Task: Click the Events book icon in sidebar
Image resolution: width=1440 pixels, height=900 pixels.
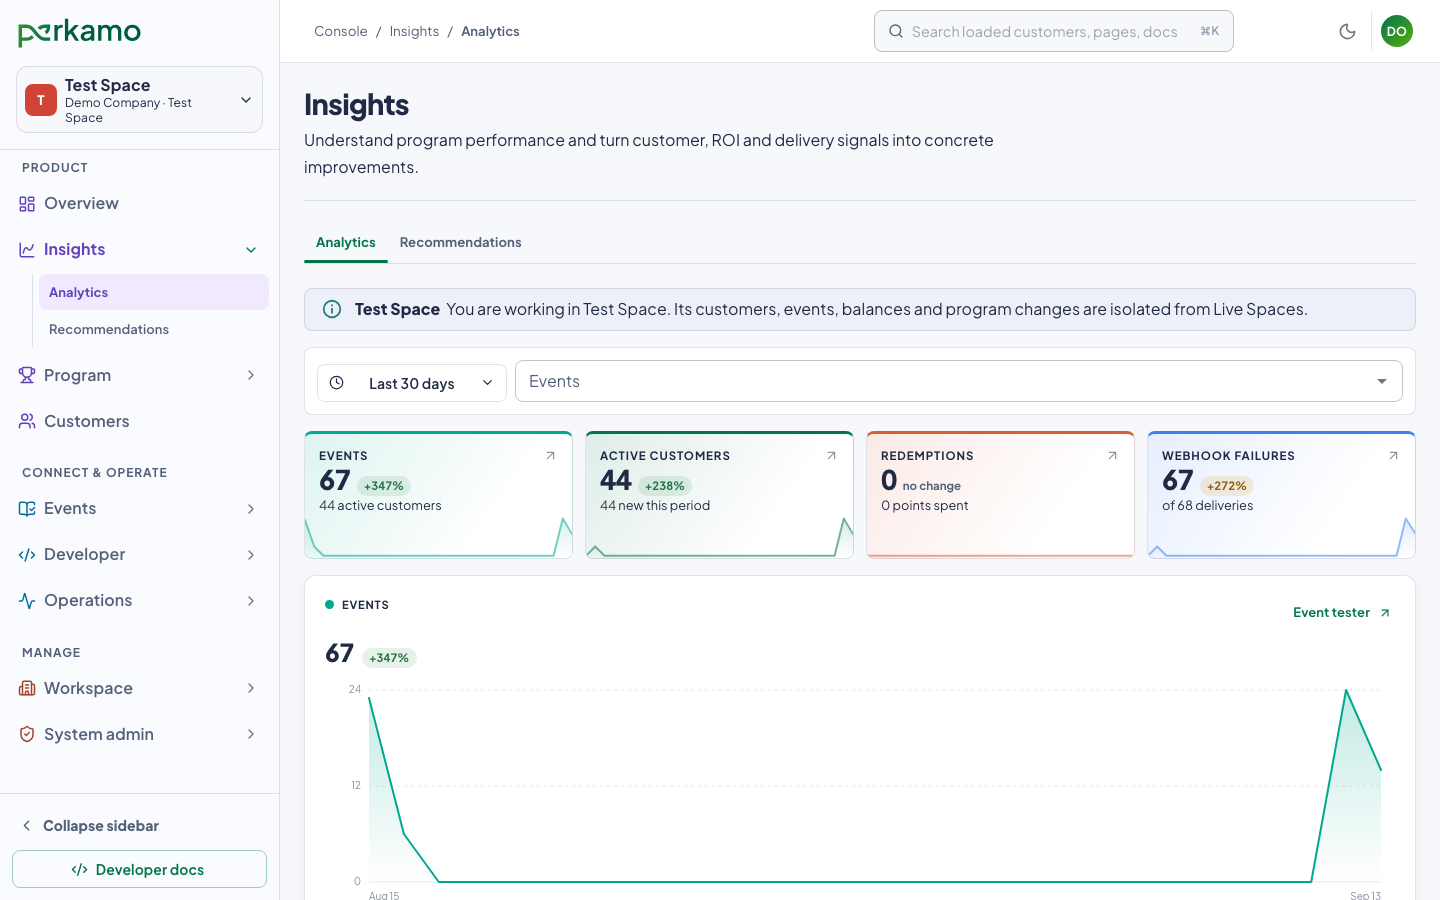Action: [27, 508]
